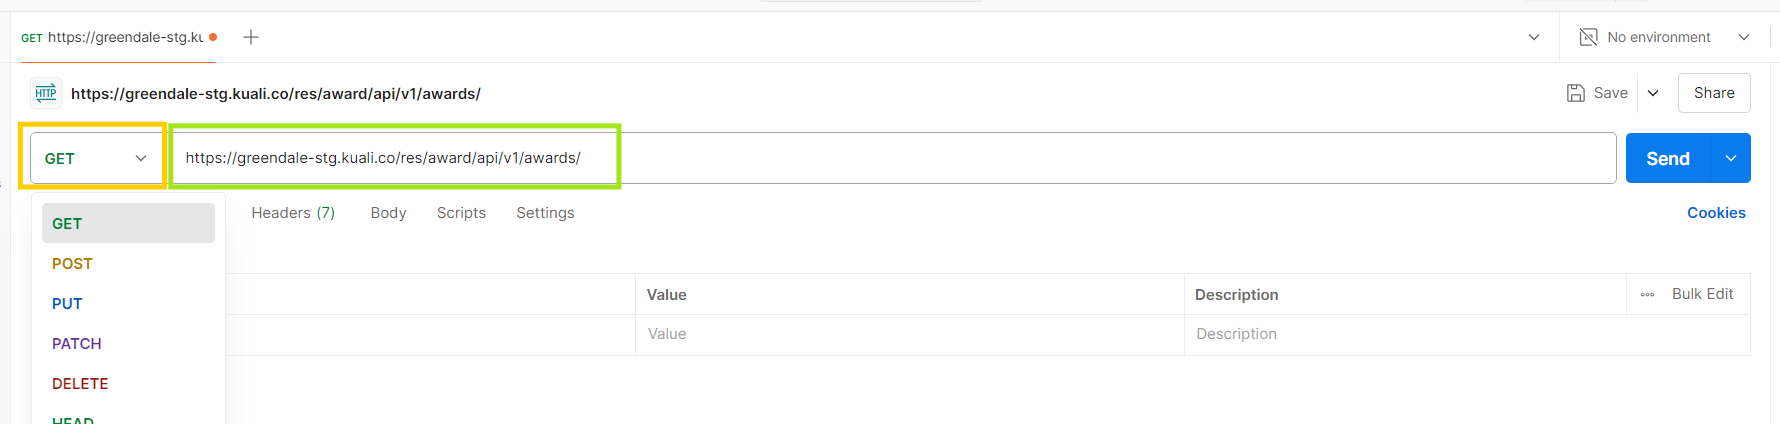Screen dimensions: 1780x424
Task: Open the Cookies link
Action: click(x=1716, y=213)
